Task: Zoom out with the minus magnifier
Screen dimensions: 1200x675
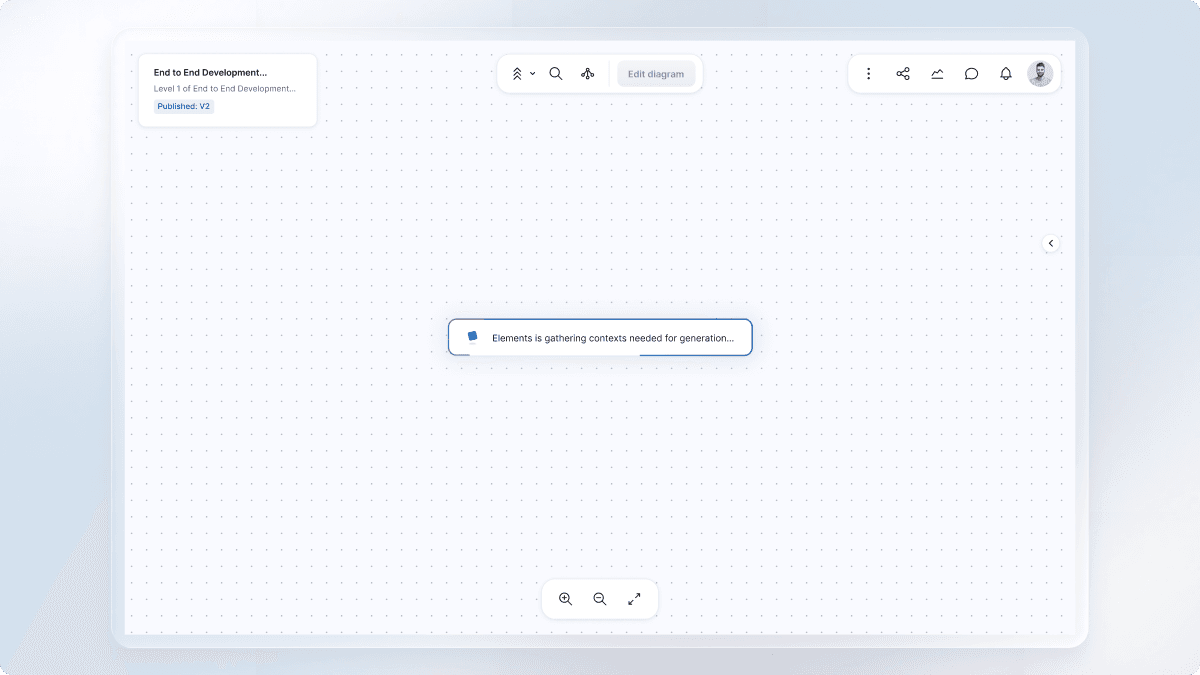Action: 600,599
